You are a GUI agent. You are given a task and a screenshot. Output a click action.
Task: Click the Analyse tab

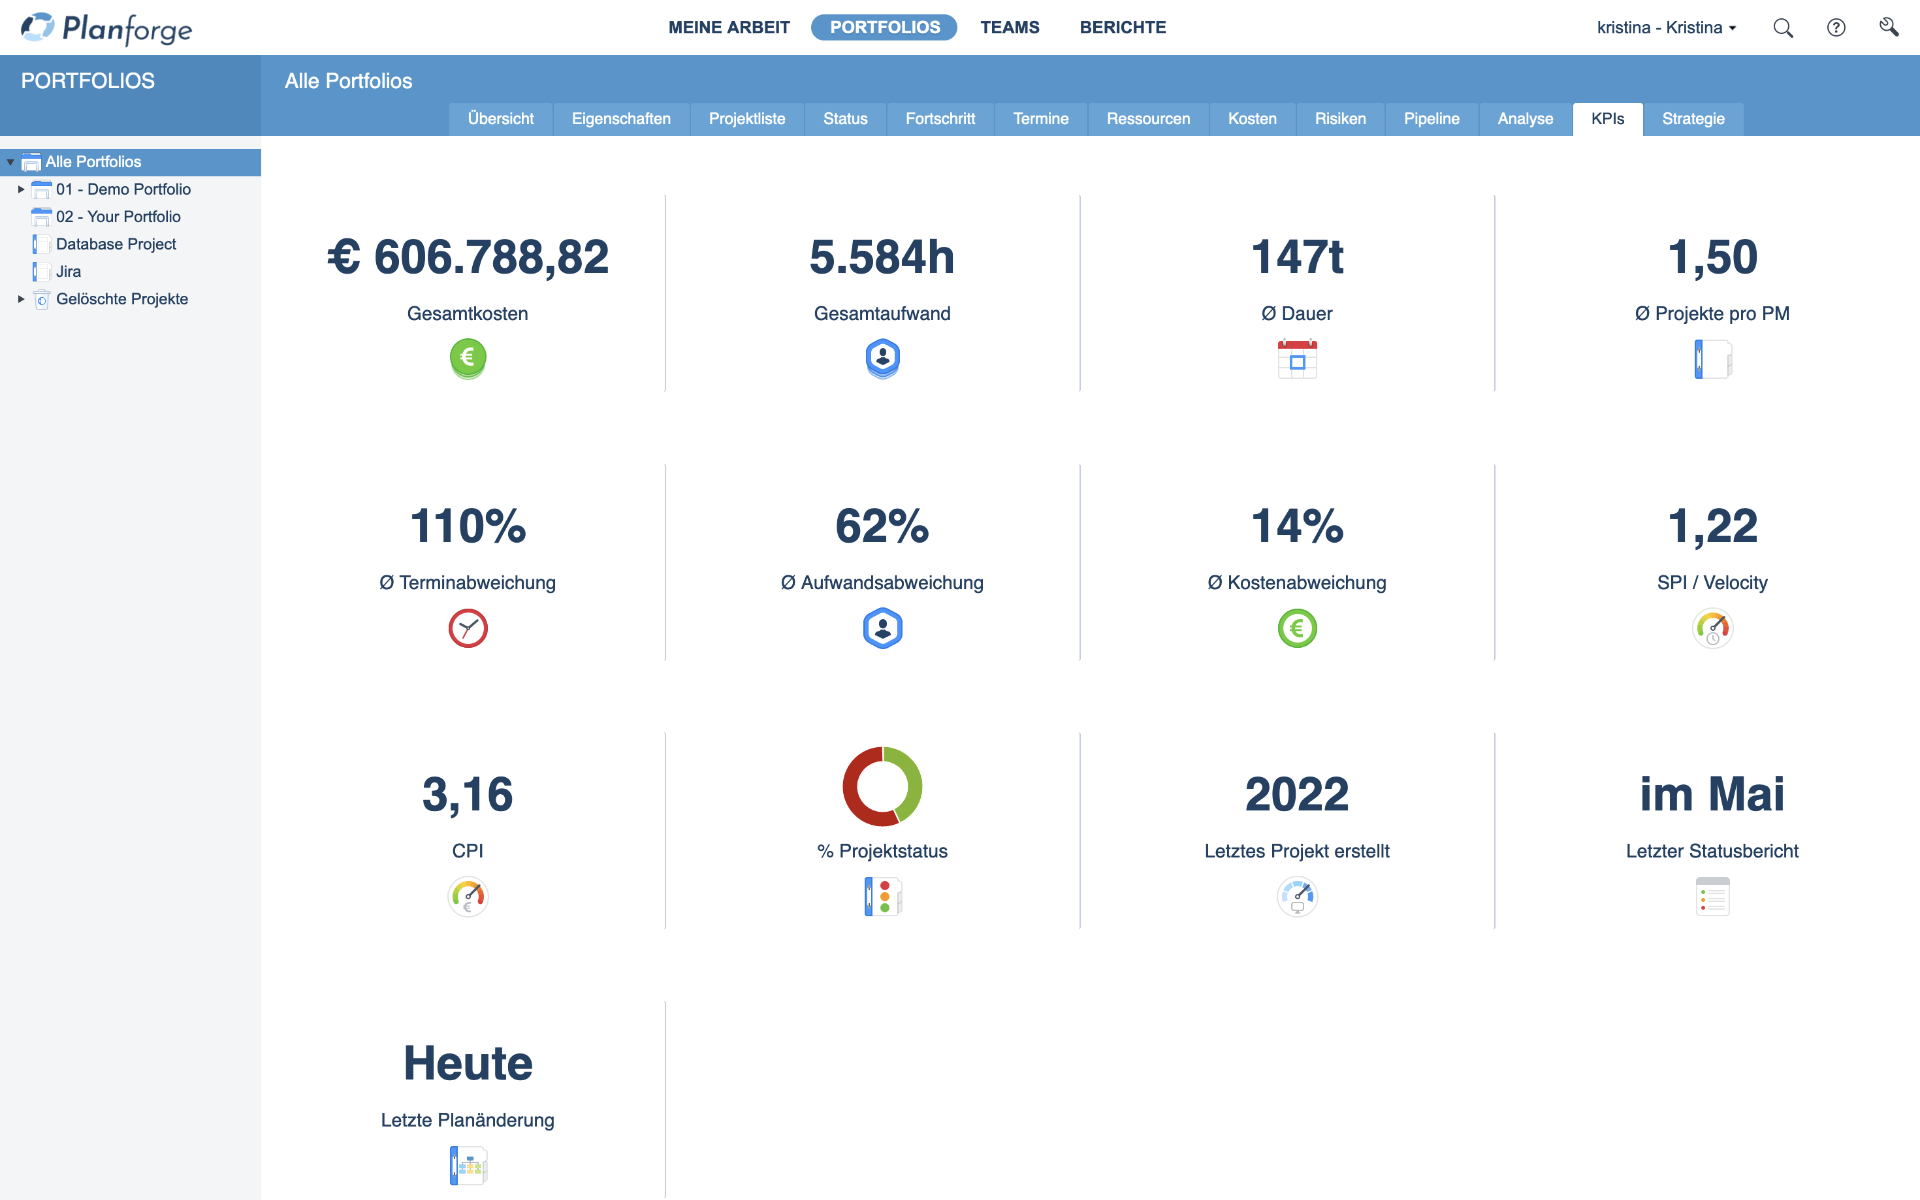[1522, 119]
